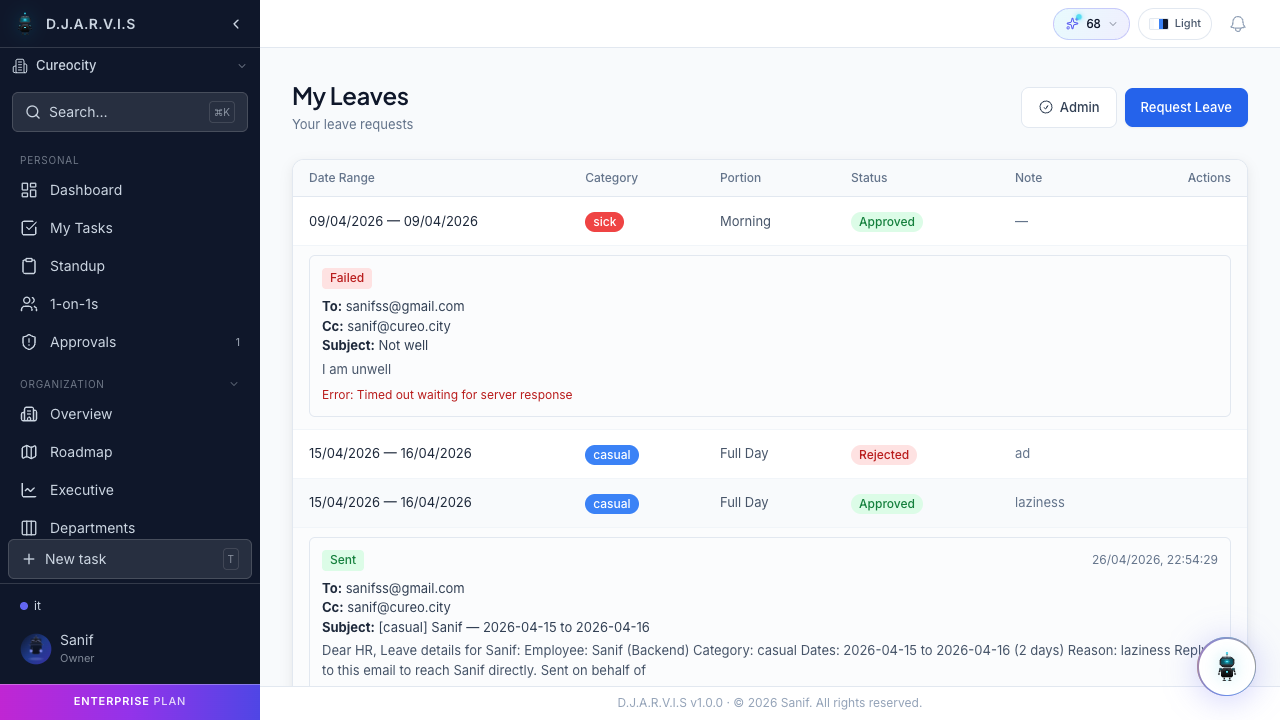The height and width of the screenshot is (720, 1280).
Task: Click Request Leave button
Action: (1186, 107)
